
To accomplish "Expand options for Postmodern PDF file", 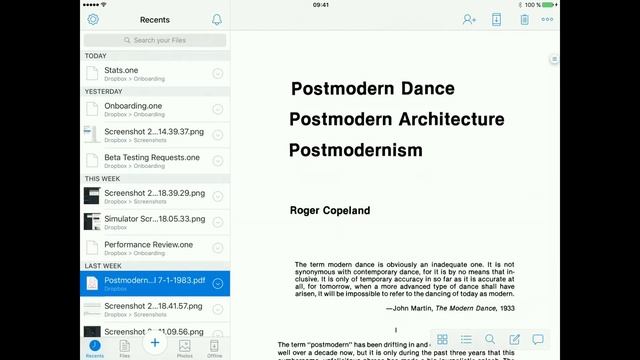I will click(218, 283).
